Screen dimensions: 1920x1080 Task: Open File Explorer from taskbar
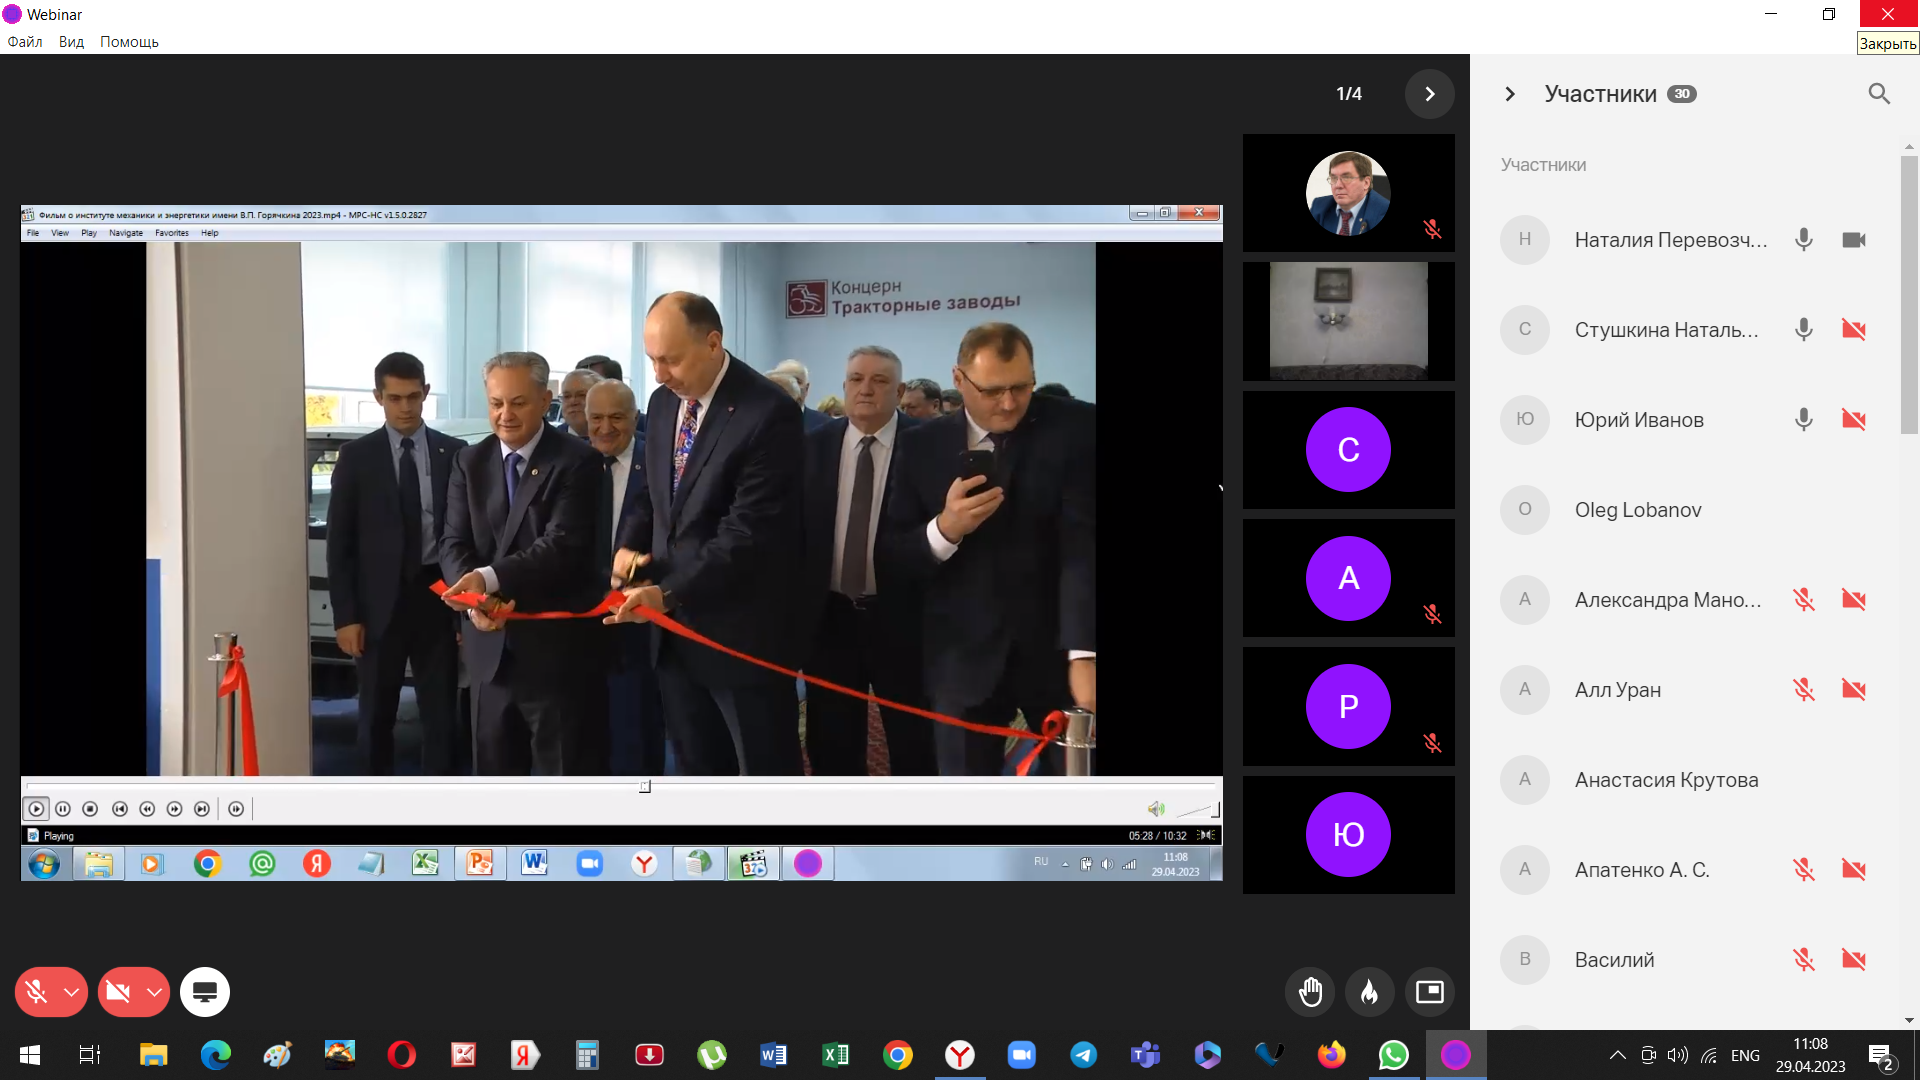point(153,1055)
